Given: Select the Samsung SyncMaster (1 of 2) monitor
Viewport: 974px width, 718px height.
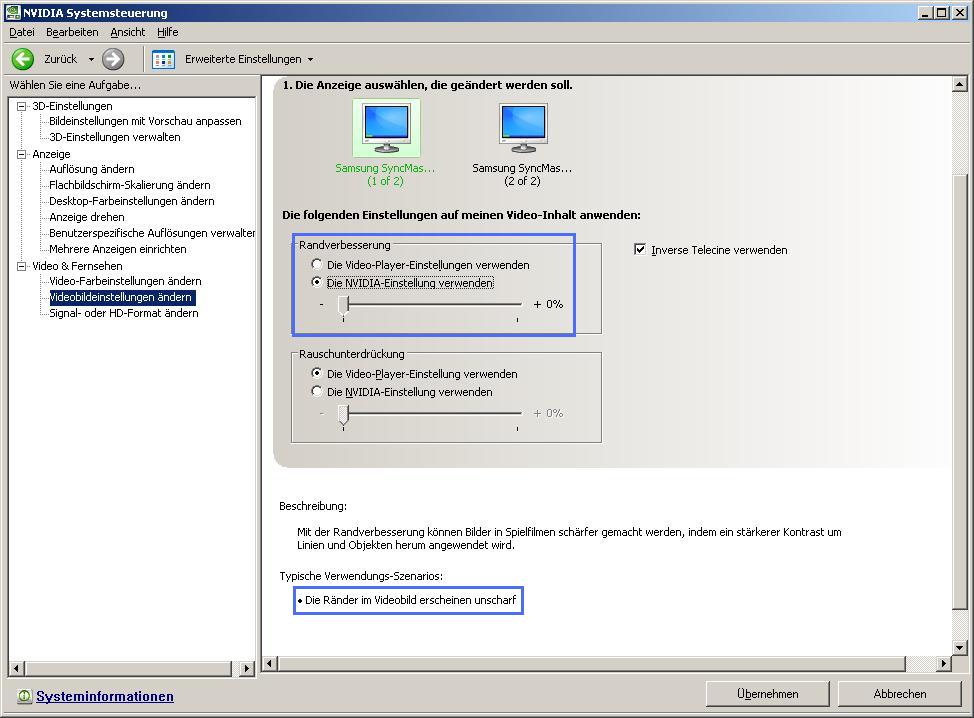Looking at the screenshot, I should [x=385, y=143].
